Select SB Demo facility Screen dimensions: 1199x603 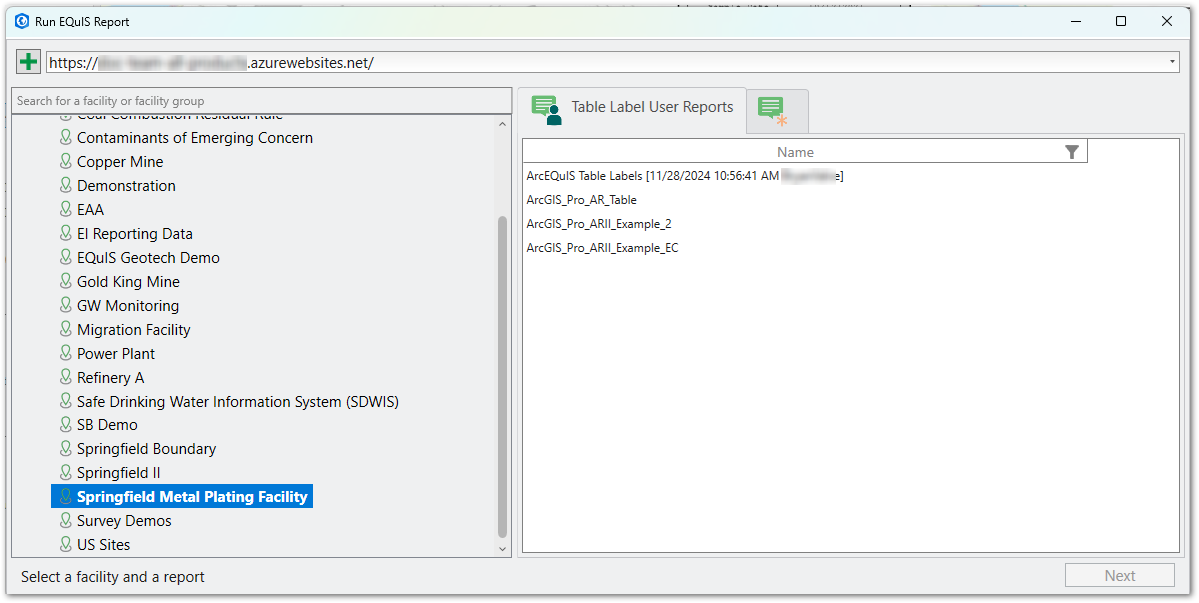click(x=107, y=425)
